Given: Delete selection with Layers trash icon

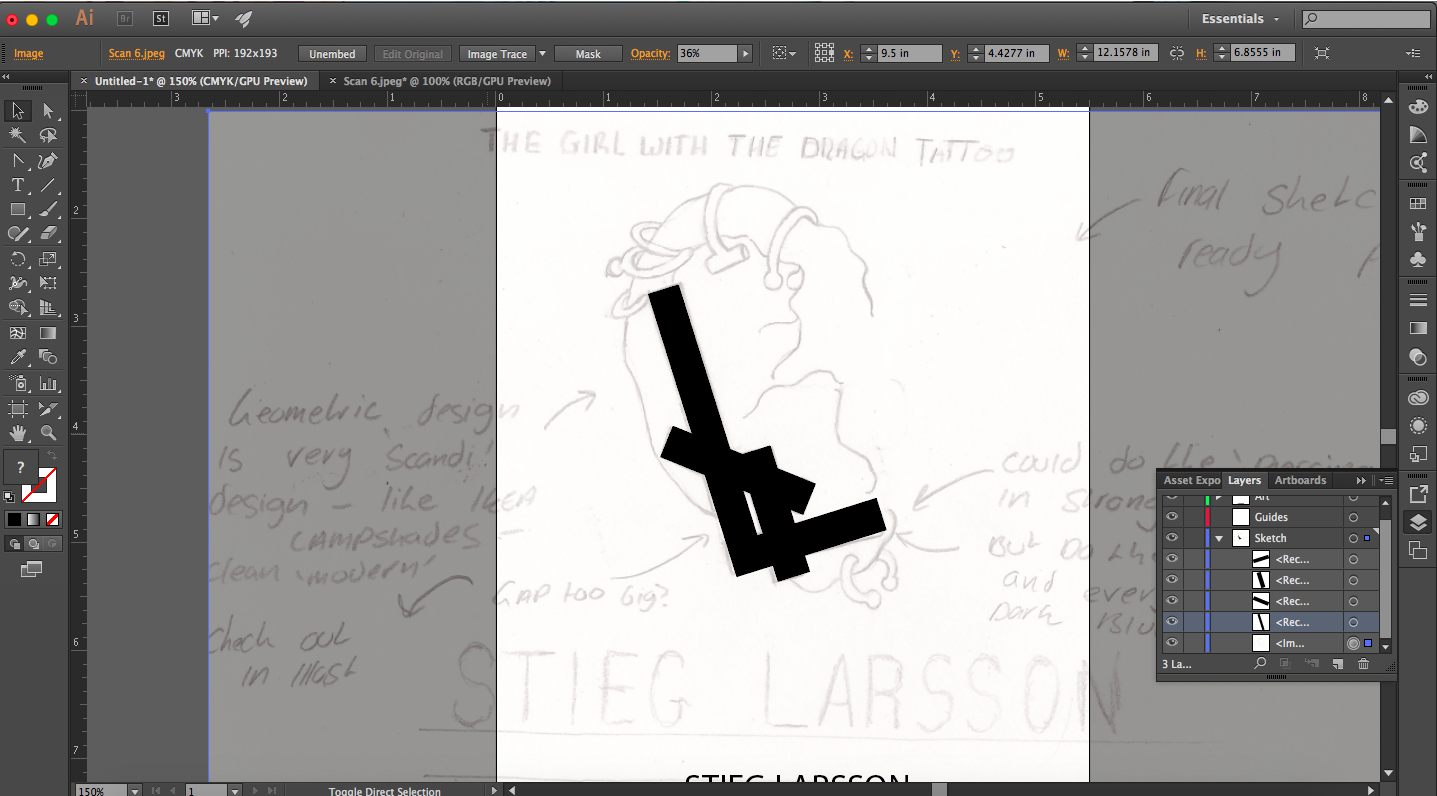Looking at the screenshot, I should click(x=1363, y=664).
